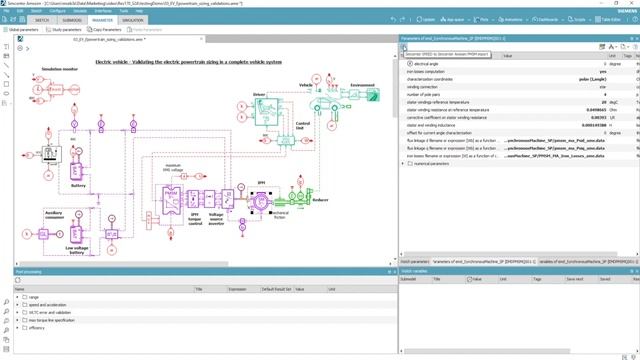Open the Sketch menu
The image size is (640, 360).
pyautogui.click(x=36, y=11)
